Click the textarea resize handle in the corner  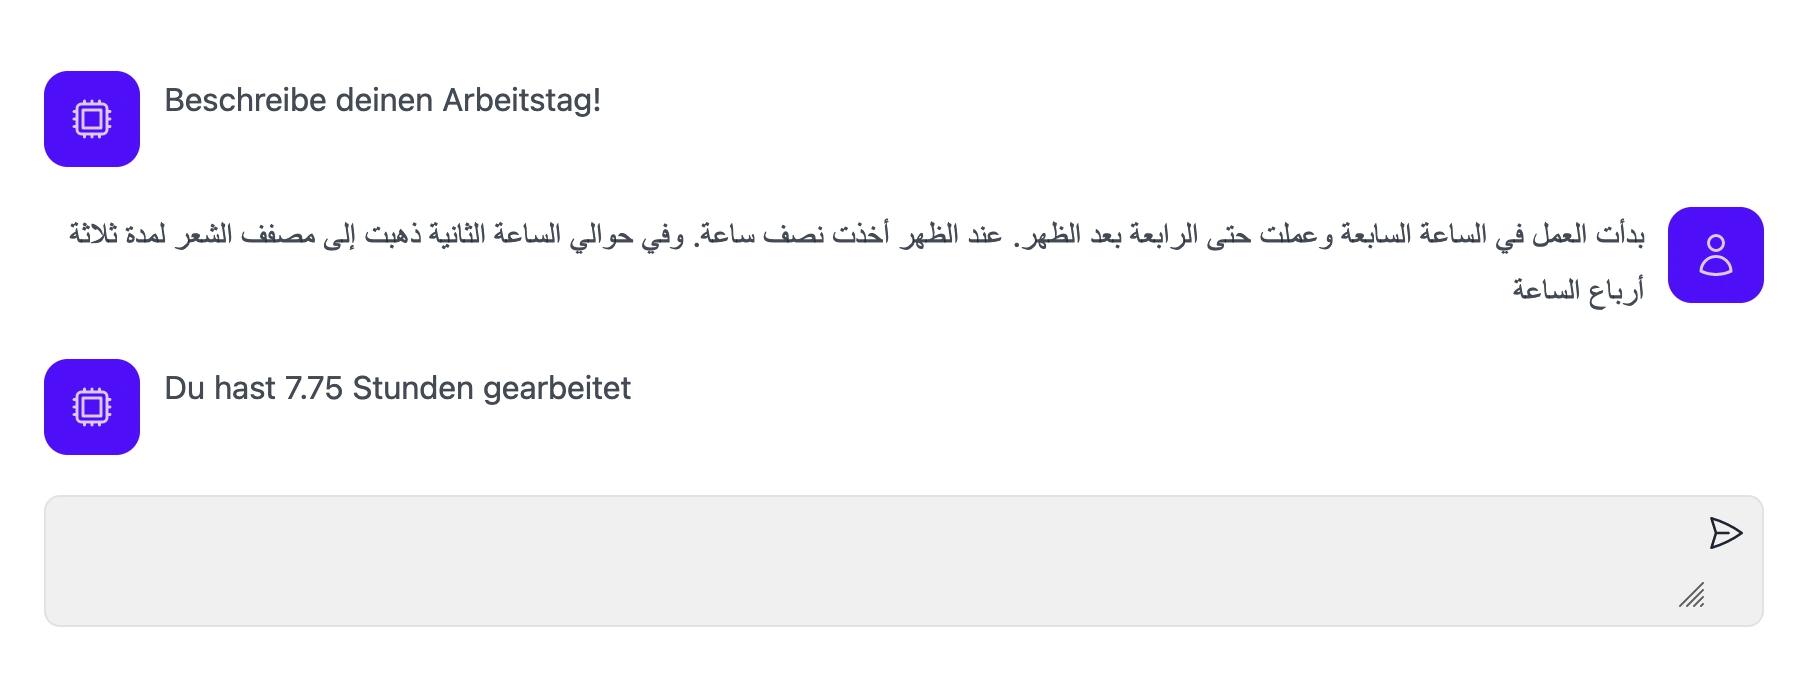point(1692,596)
